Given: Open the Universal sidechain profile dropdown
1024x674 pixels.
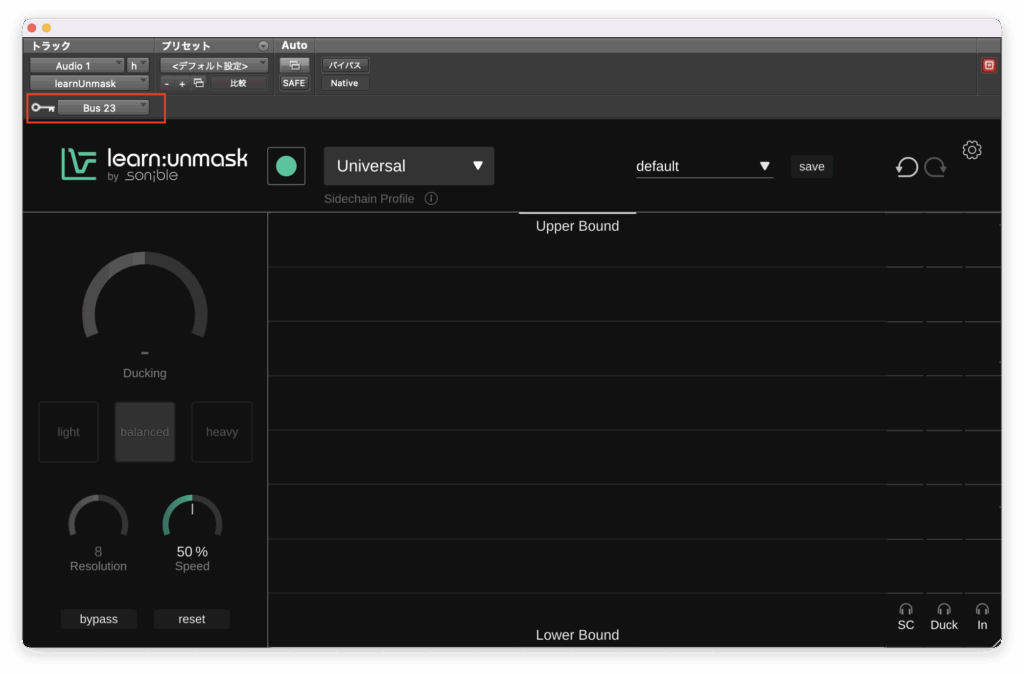Looking at the screenshot, I should coord(409,166).
